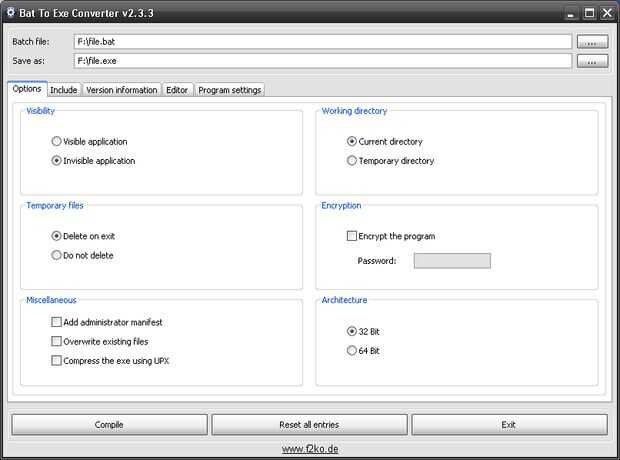620x460 pixels.
Task: Select Do not delete temporary files
Action: pyautogui.click(x=57, y=255)
